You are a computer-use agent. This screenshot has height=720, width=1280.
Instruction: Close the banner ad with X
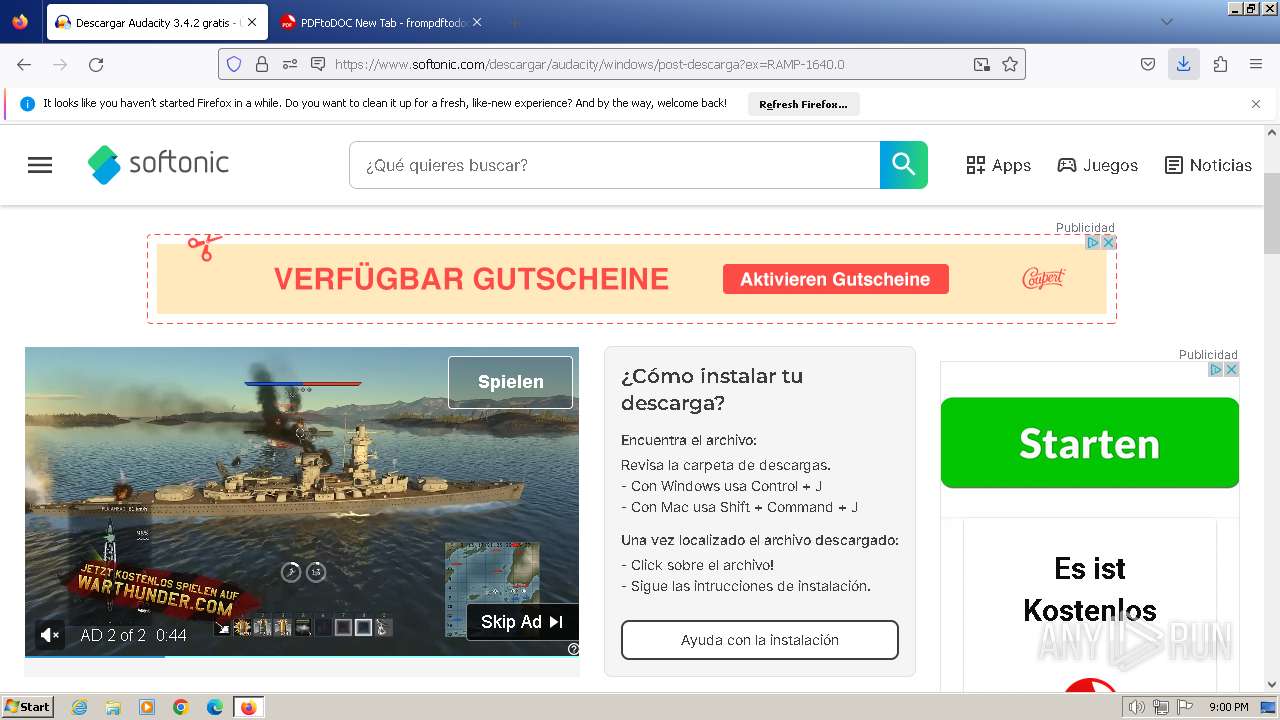point(1108,242)
